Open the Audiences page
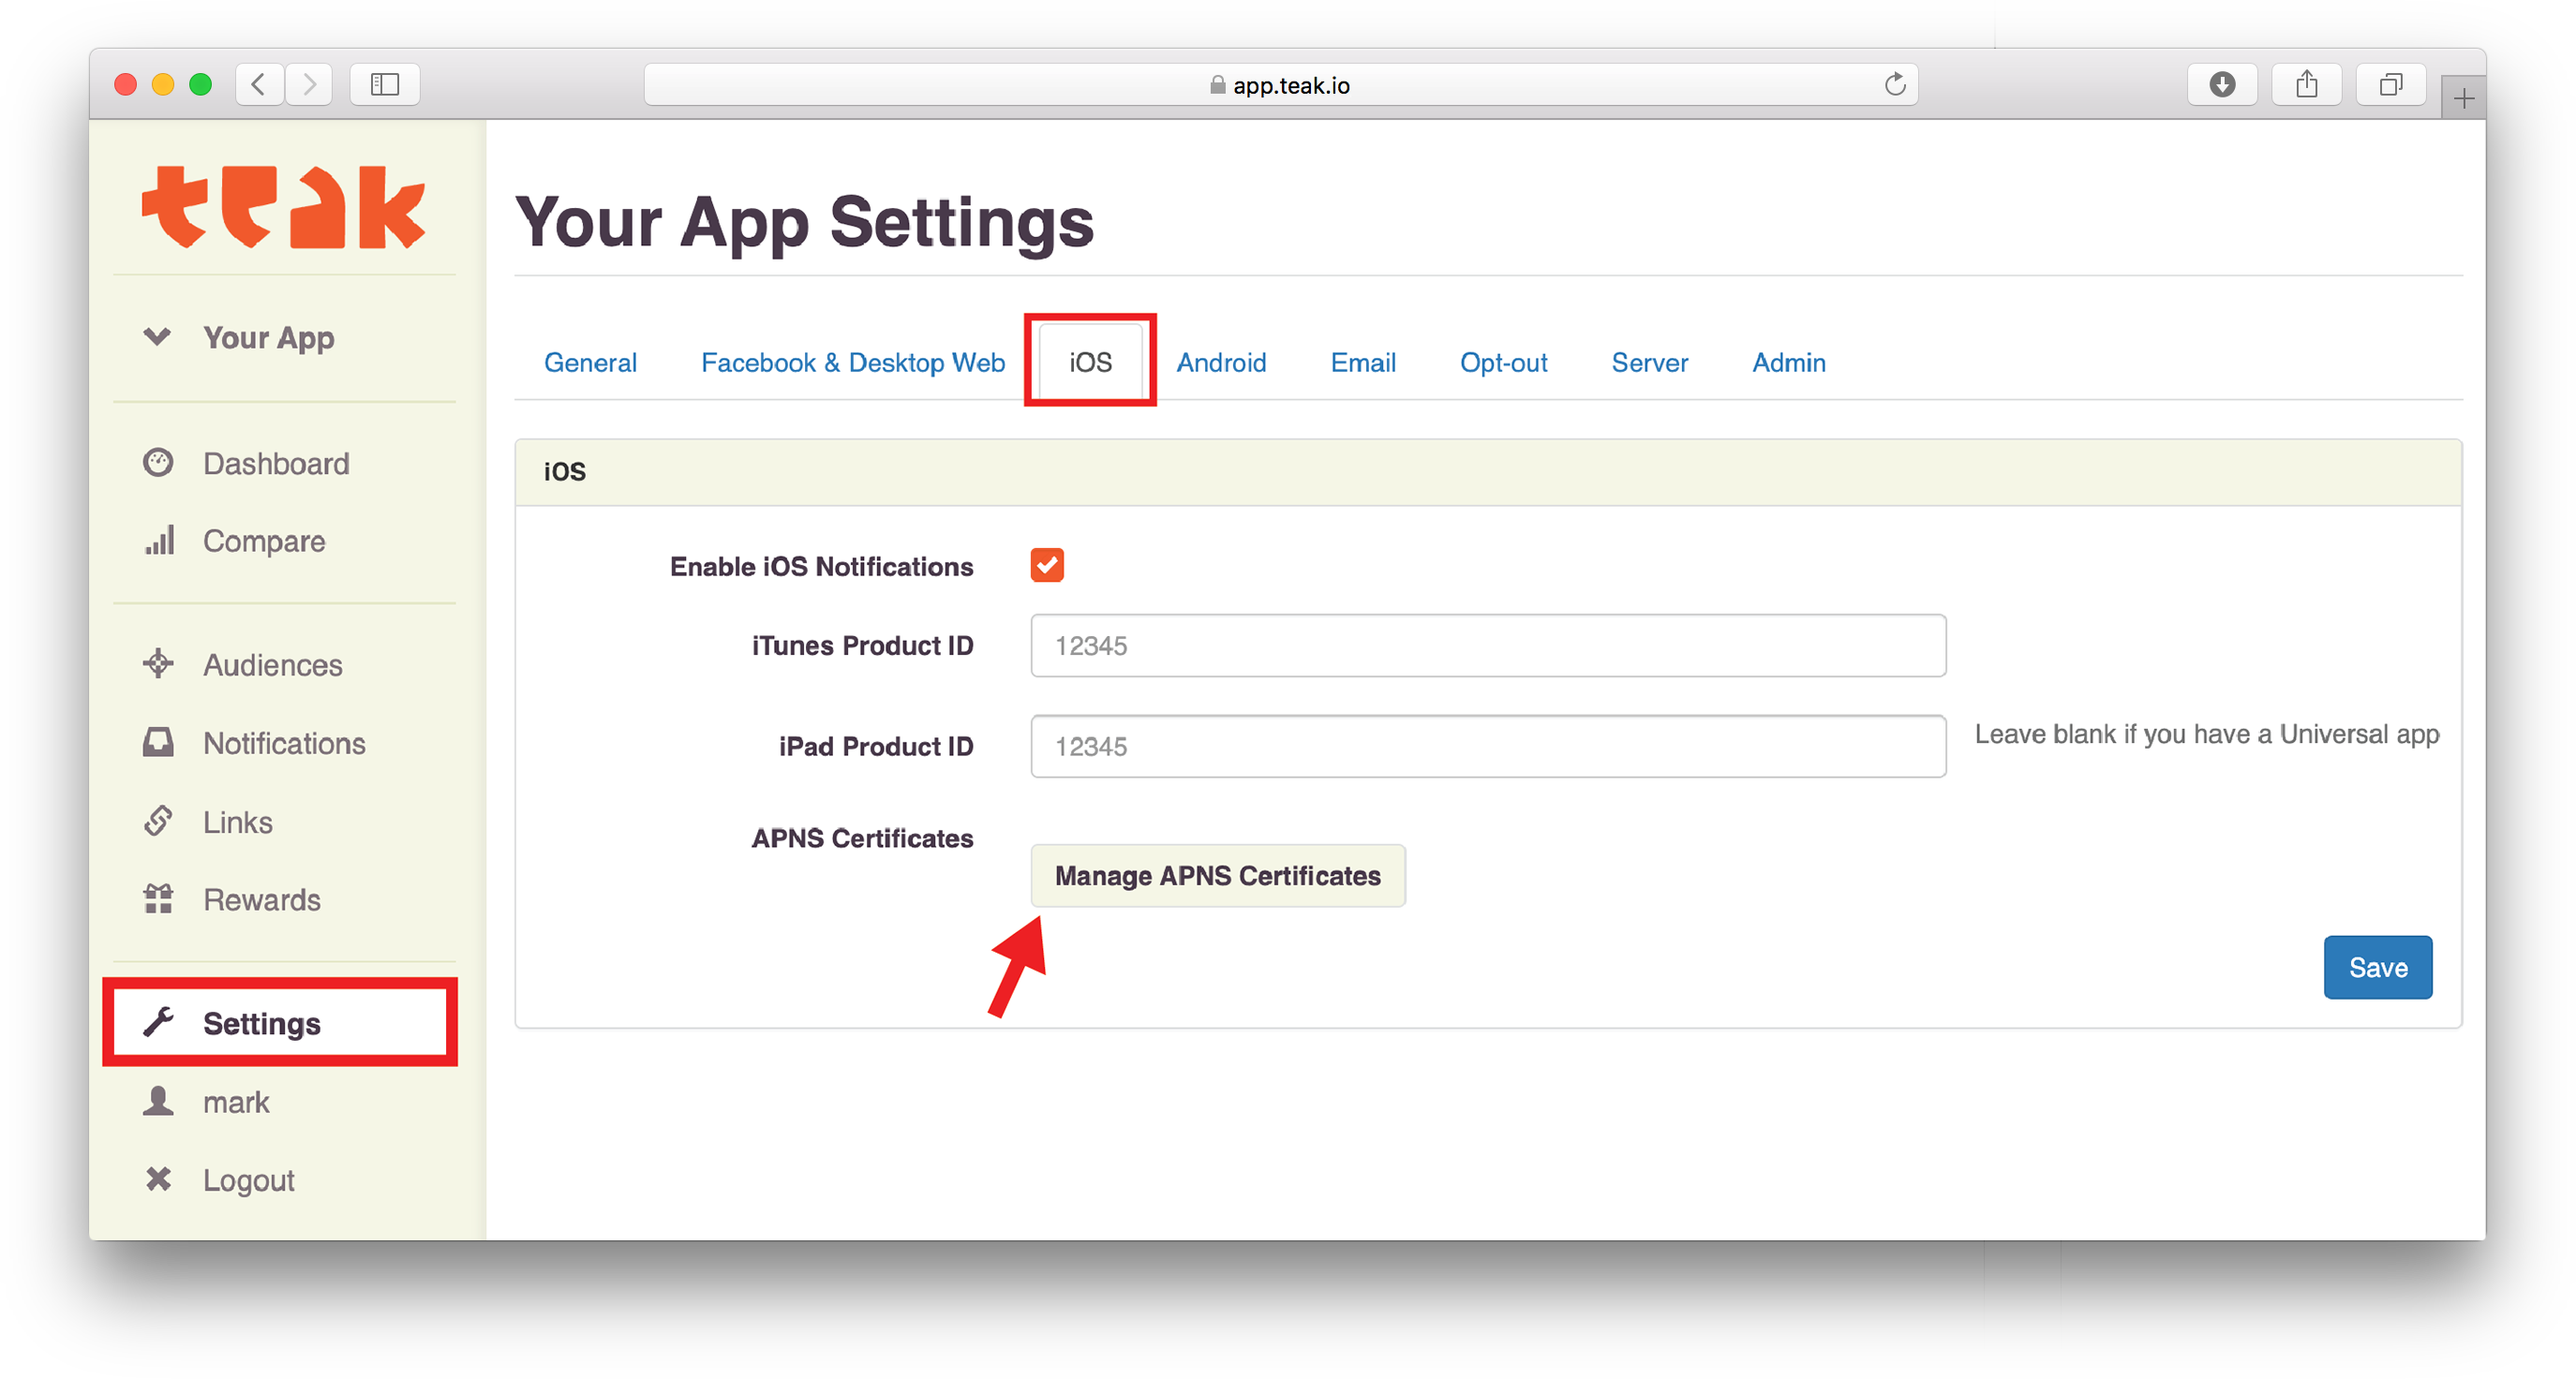 [x=272, y=665]
